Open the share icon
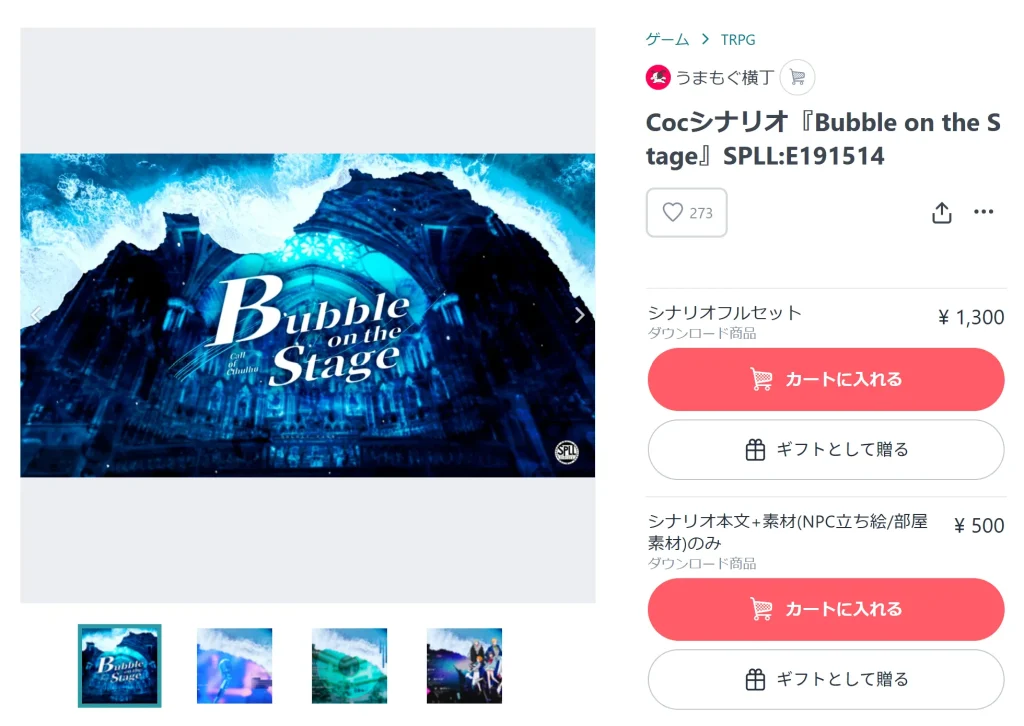This screenshot has width=1024, height=726. click(x=941, y=213)
